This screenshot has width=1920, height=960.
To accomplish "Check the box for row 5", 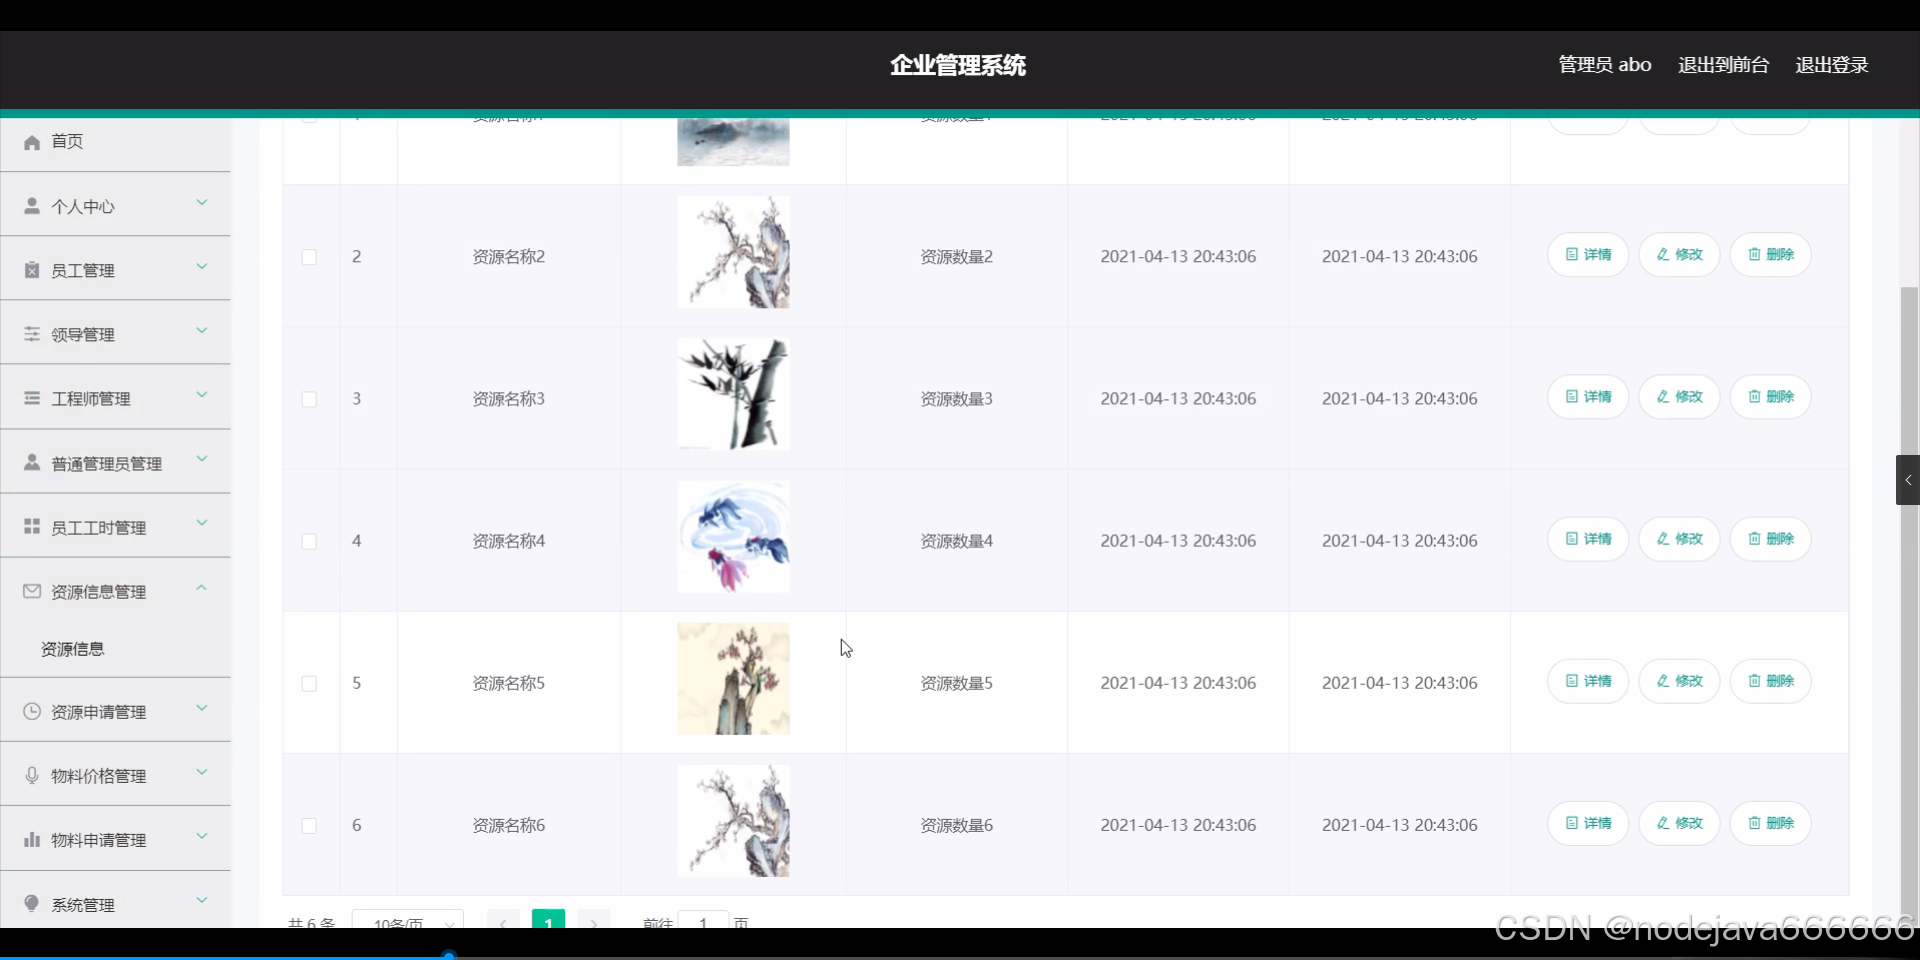I will 309,683.
